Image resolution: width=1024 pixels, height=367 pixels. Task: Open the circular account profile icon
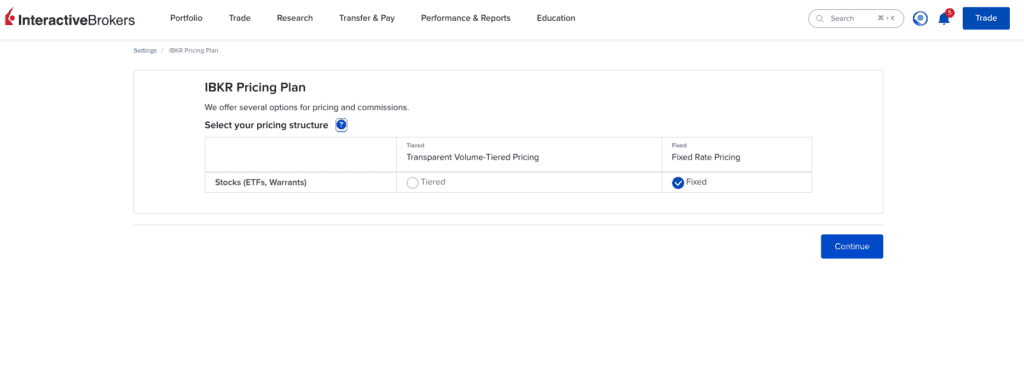(x=920, y=18)
